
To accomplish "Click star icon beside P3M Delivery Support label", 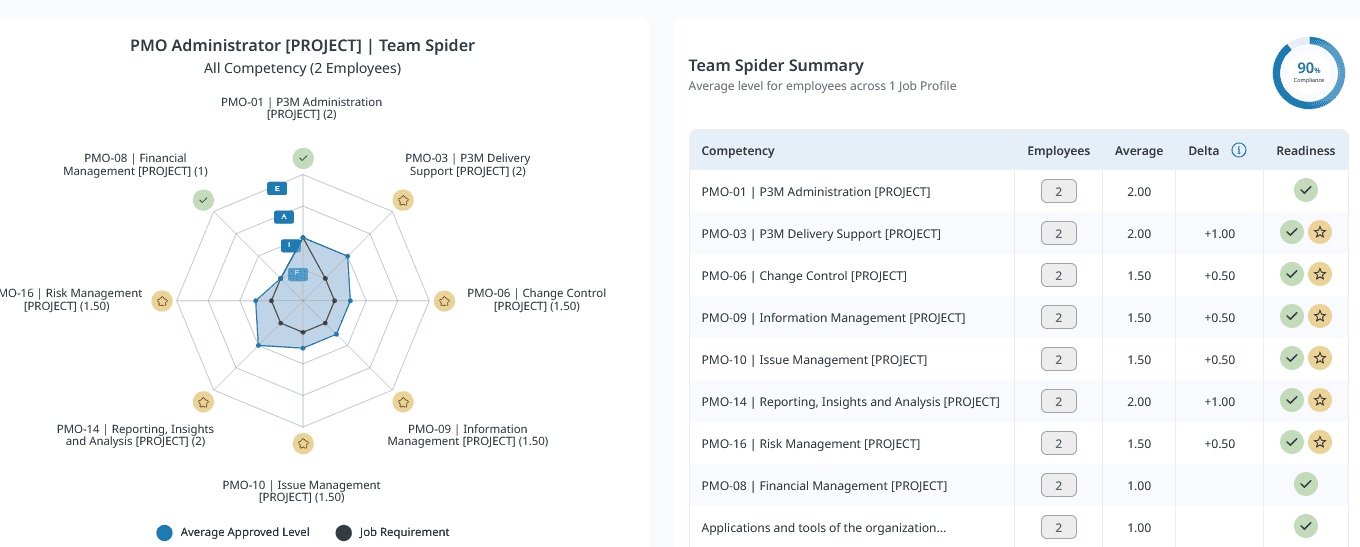I will 403,200.
